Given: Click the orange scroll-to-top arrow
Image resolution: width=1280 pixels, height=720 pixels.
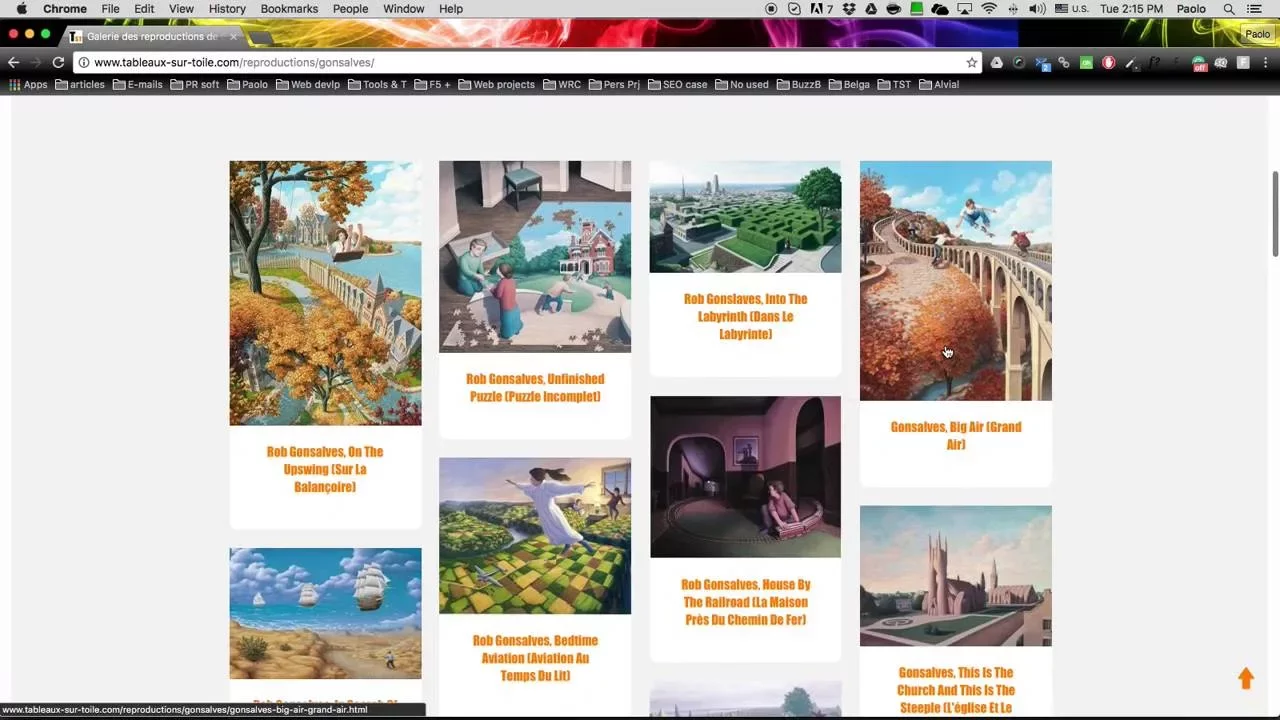Looking at the screenshot, I should 1246,678.
